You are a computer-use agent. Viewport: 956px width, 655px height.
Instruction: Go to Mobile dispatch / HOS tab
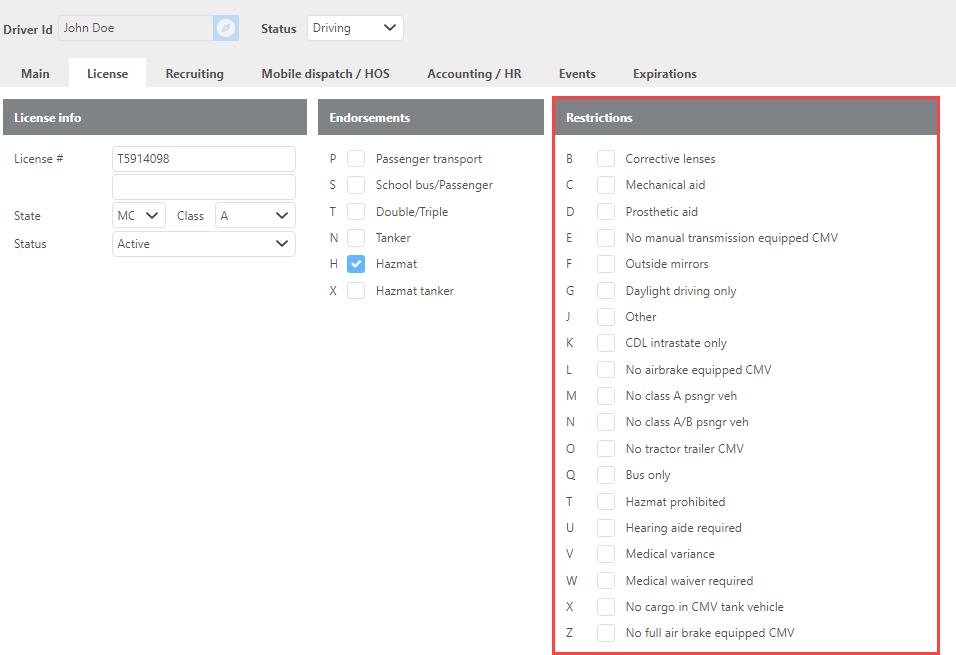[x=325, y=74]
